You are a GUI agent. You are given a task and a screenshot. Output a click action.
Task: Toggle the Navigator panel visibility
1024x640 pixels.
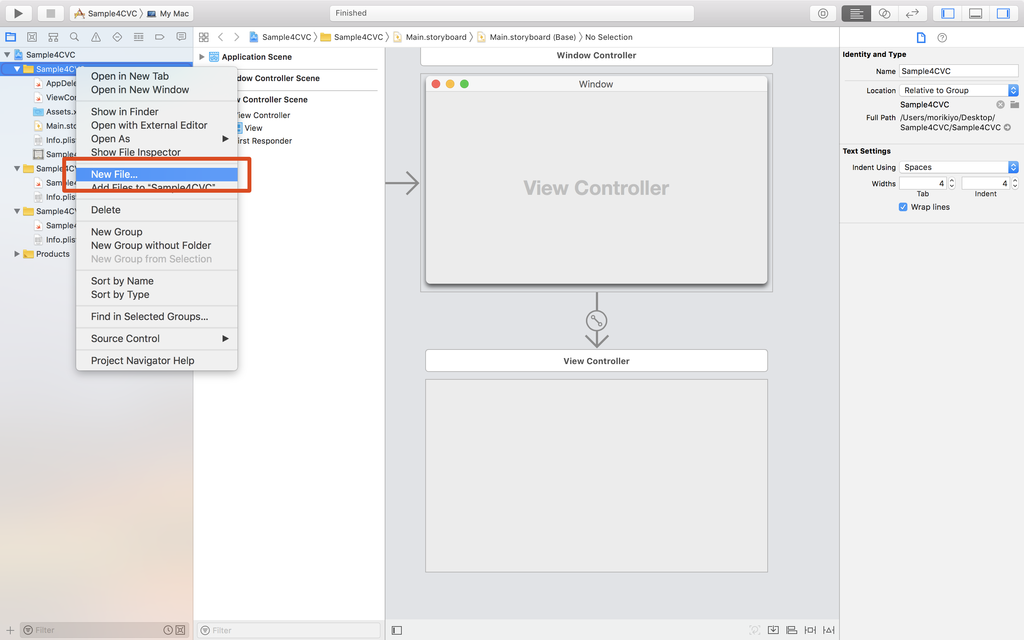(x=948, y=13)
